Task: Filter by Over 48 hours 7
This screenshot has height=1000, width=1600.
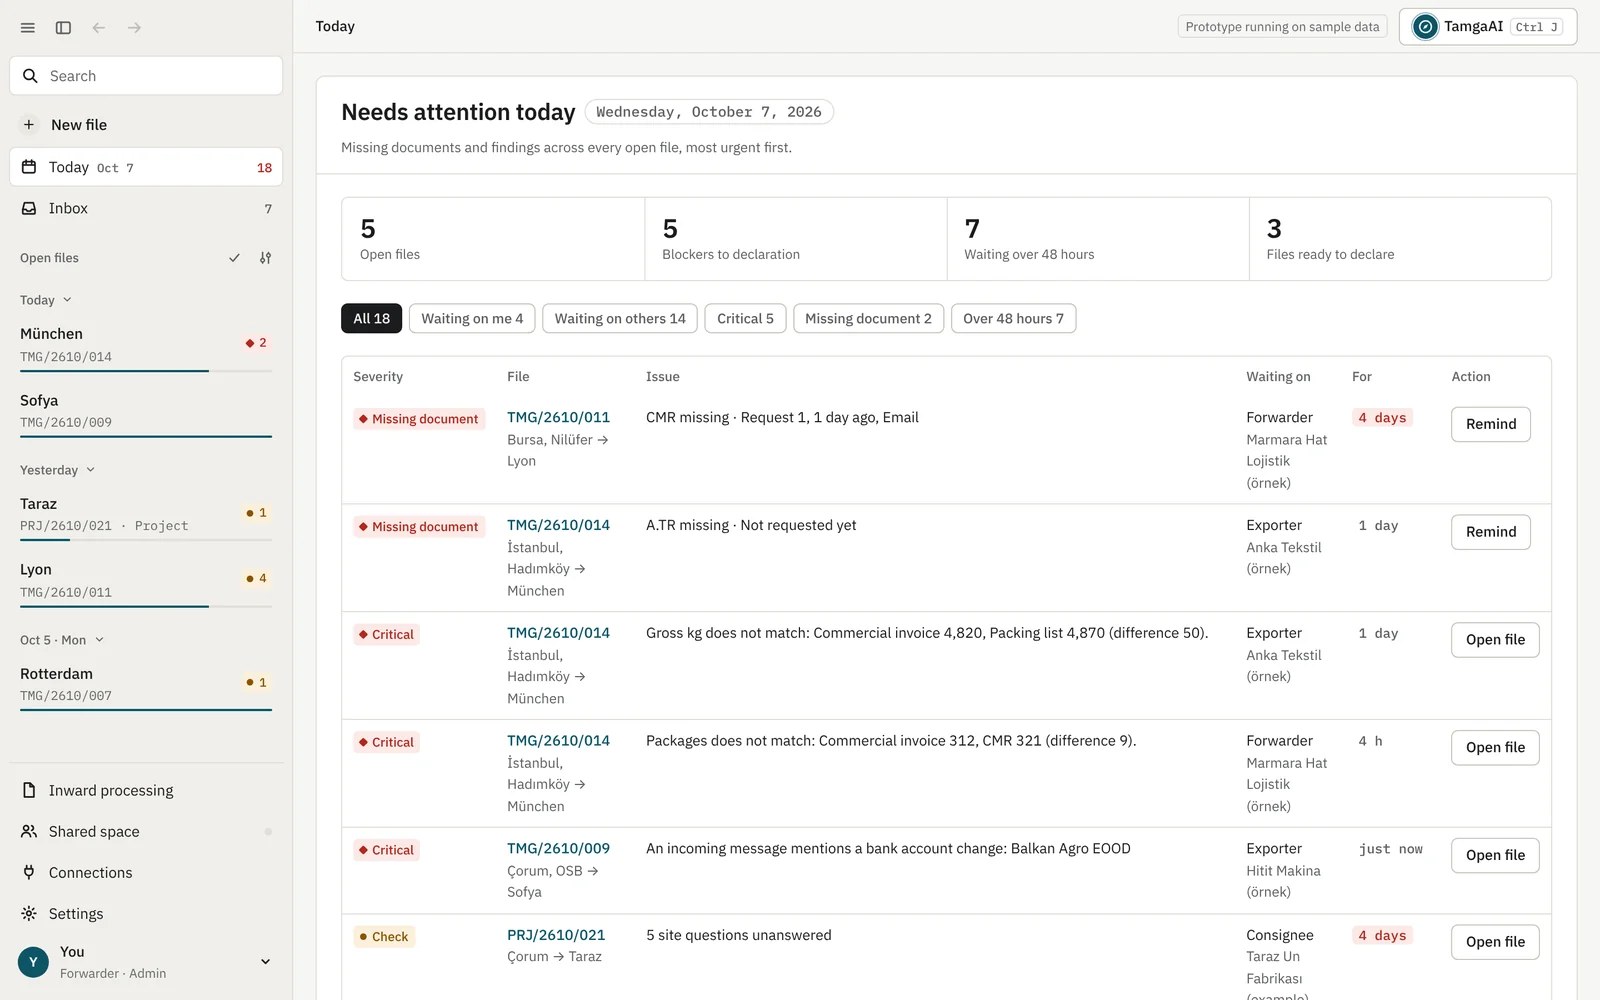Action: pos(1013,318)
